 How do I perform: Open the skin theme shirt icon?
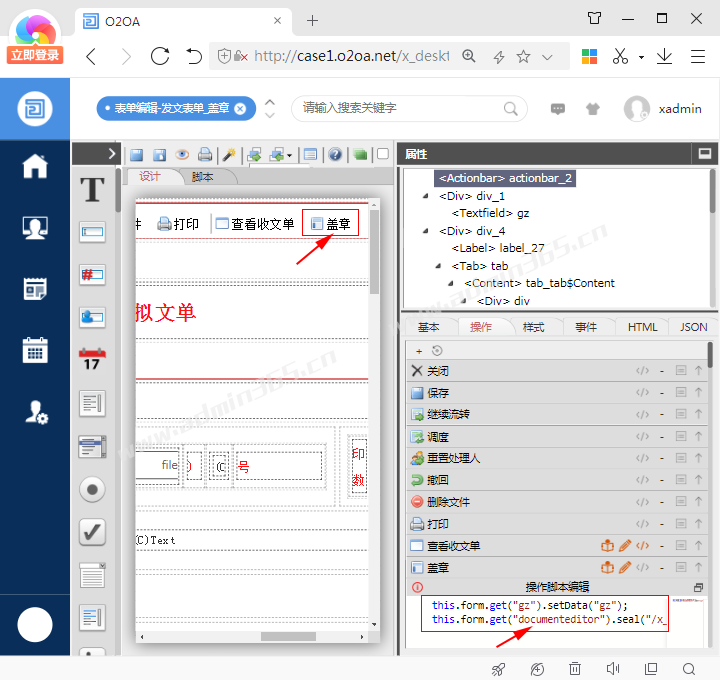tap(592, 109)
